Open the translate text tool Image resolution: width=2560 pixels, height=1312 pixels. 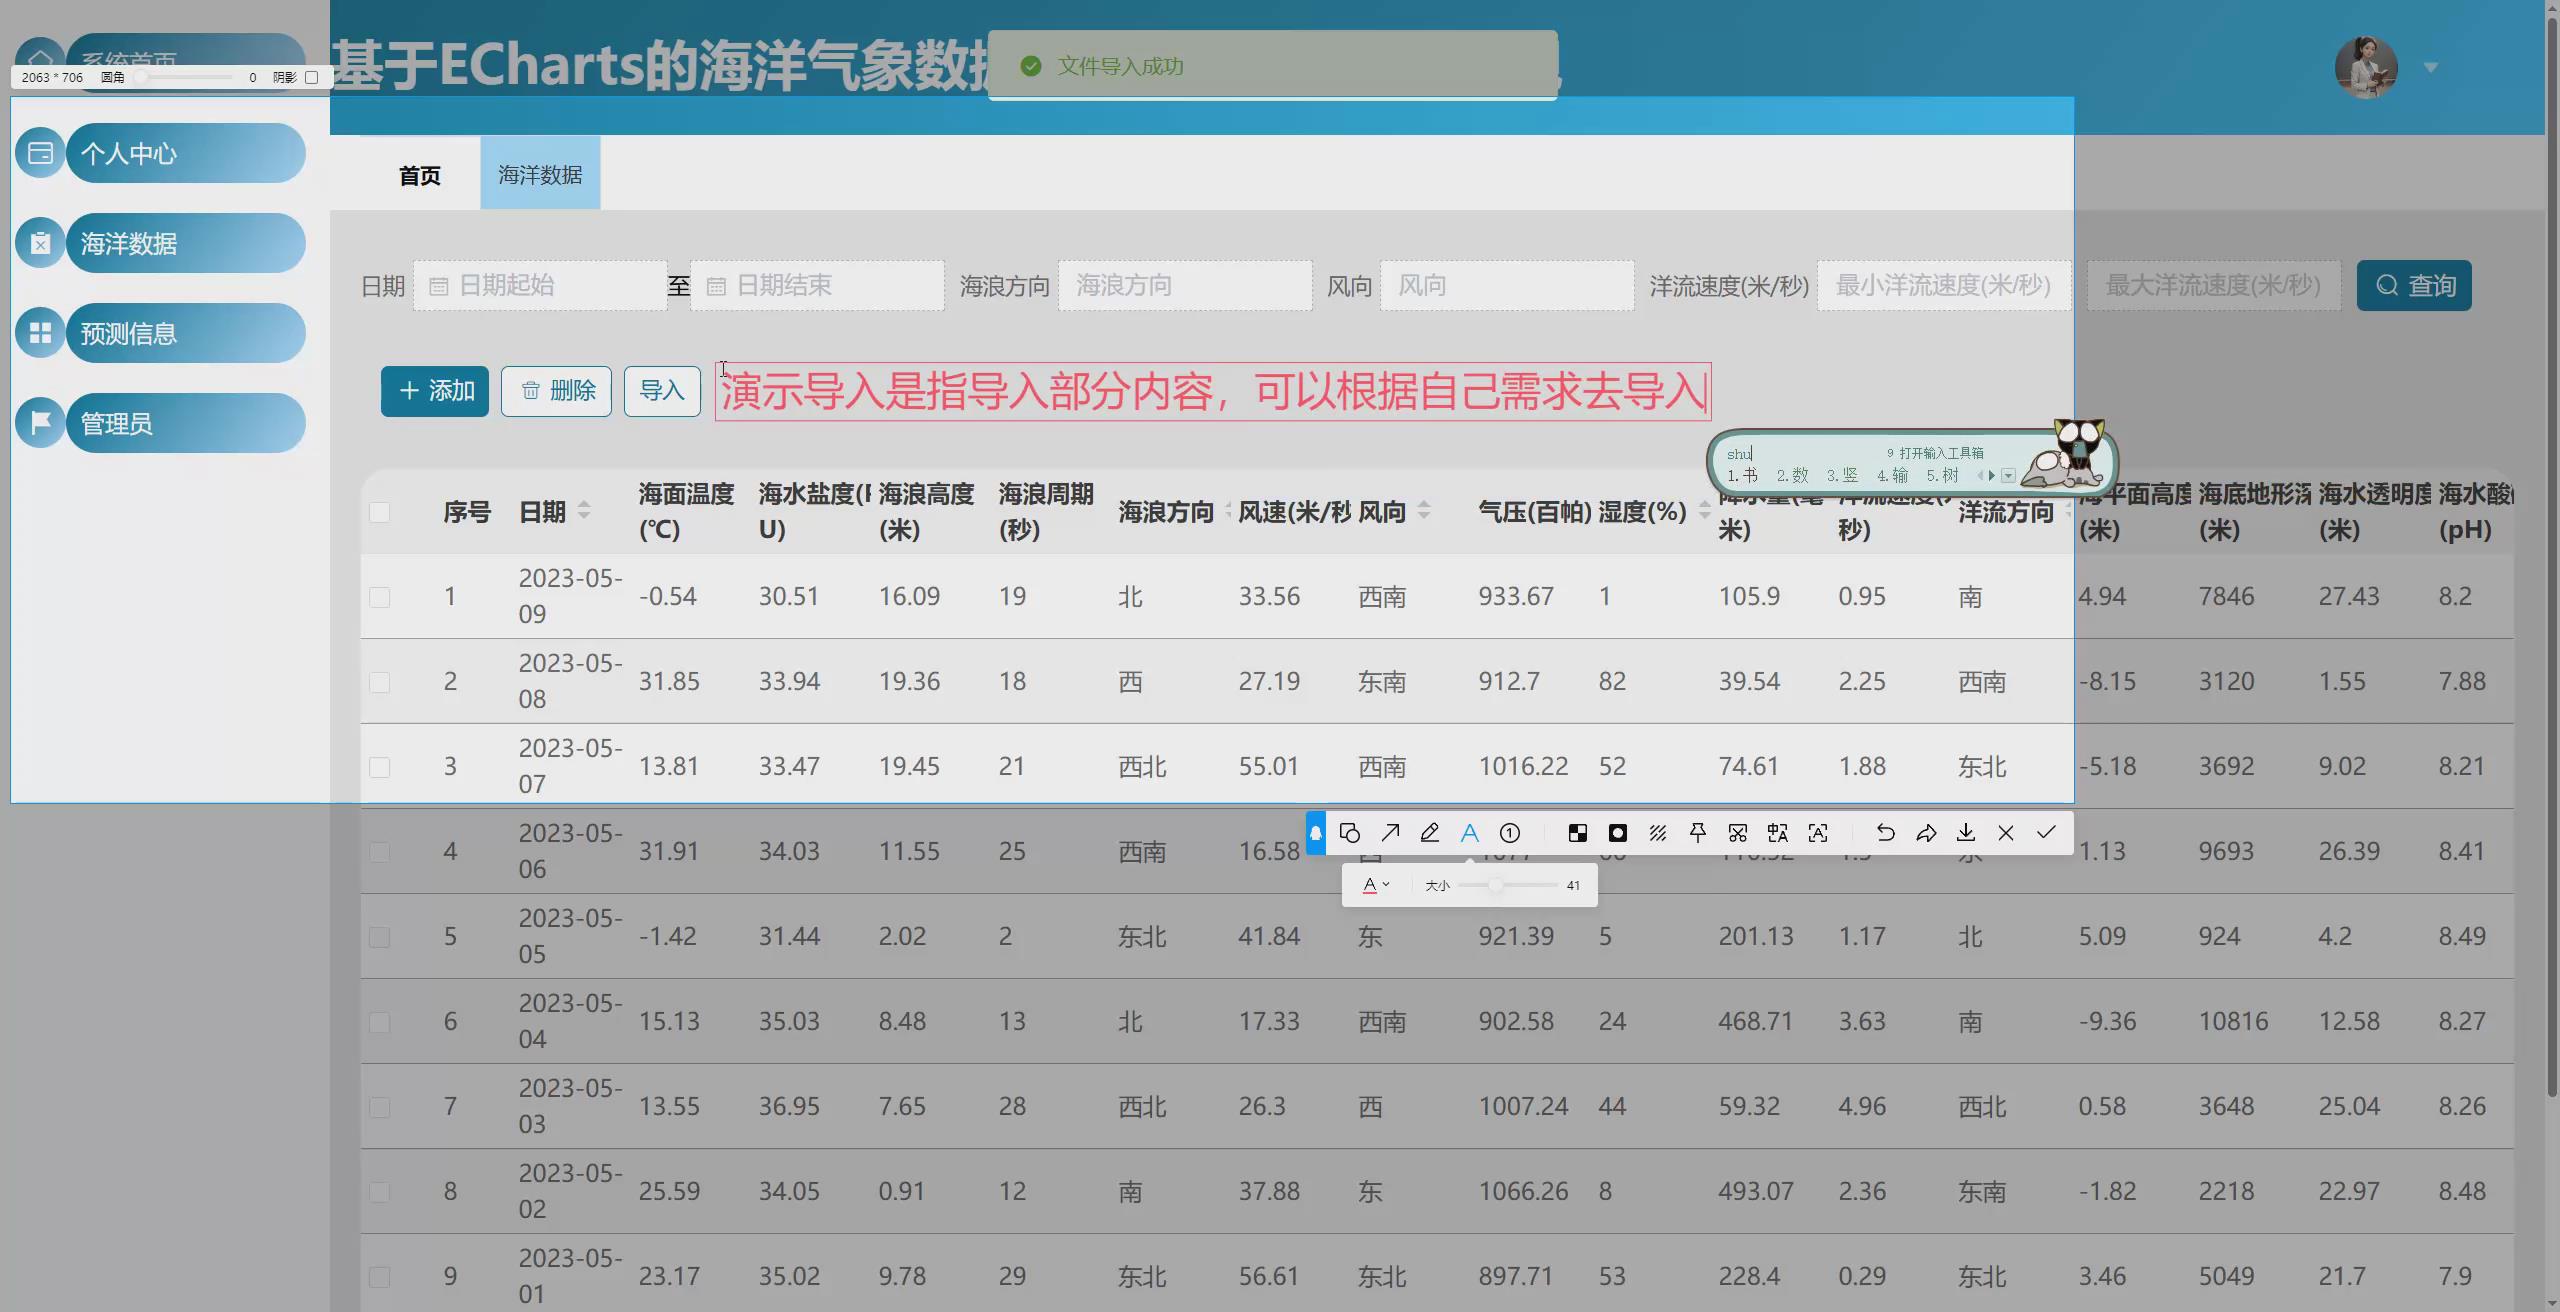coord(1778,833)
